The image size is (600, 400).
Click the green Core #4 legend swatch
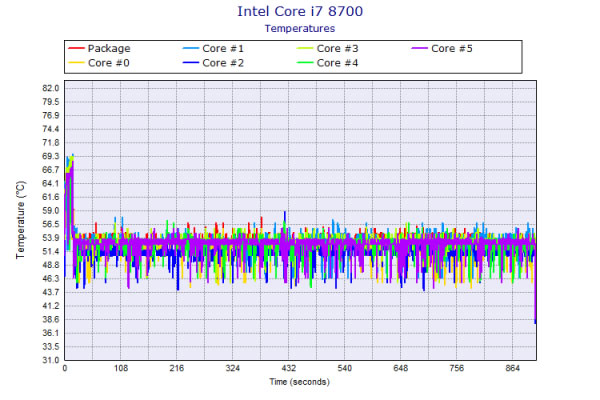[x=305, y=63]
